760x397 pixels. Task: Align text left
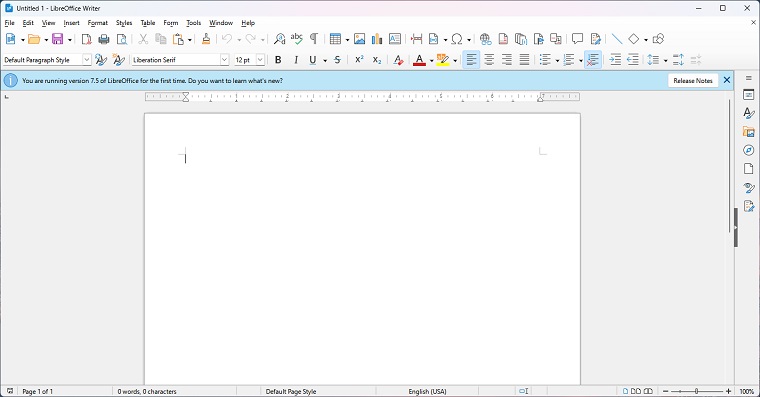coord(471,60)
